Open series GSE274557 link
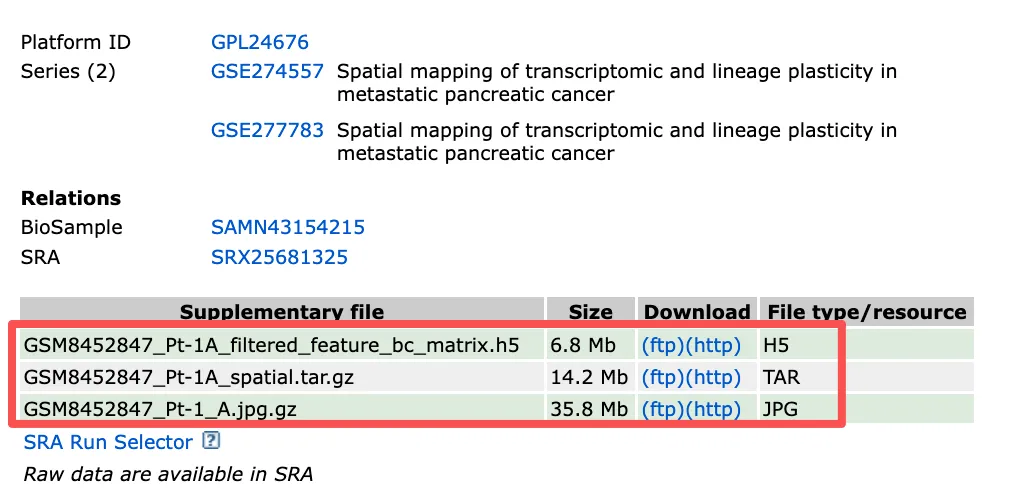 point(267,72)
